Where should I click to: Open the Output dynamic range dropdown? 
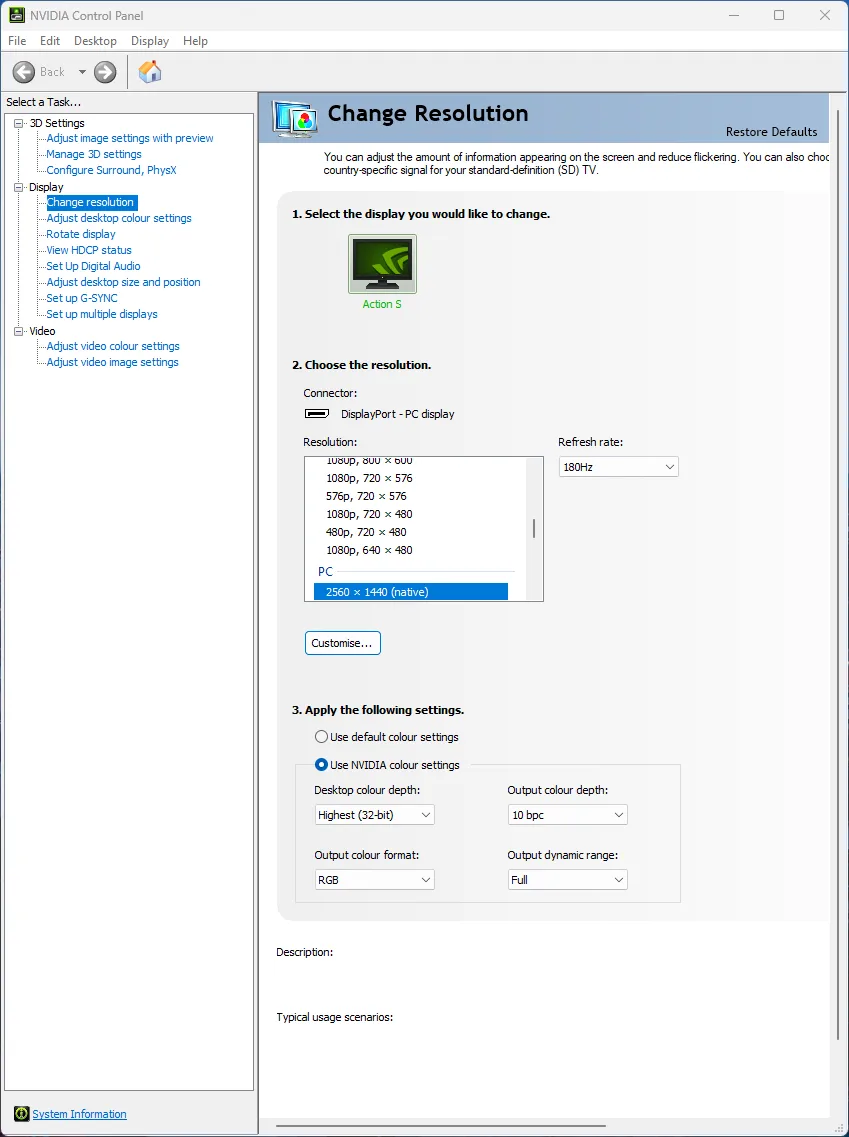click(x=567, y=880)
